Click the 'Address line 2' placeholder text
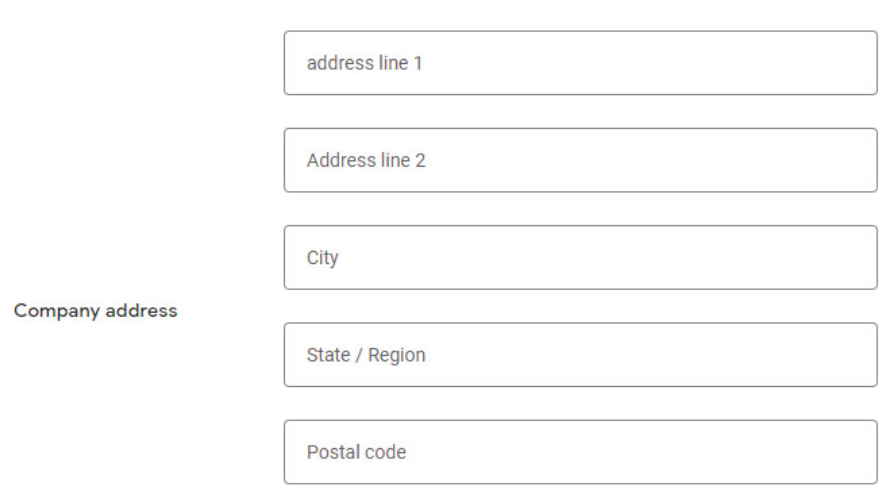This screenshot has width=894, height=493. [366, 160]
